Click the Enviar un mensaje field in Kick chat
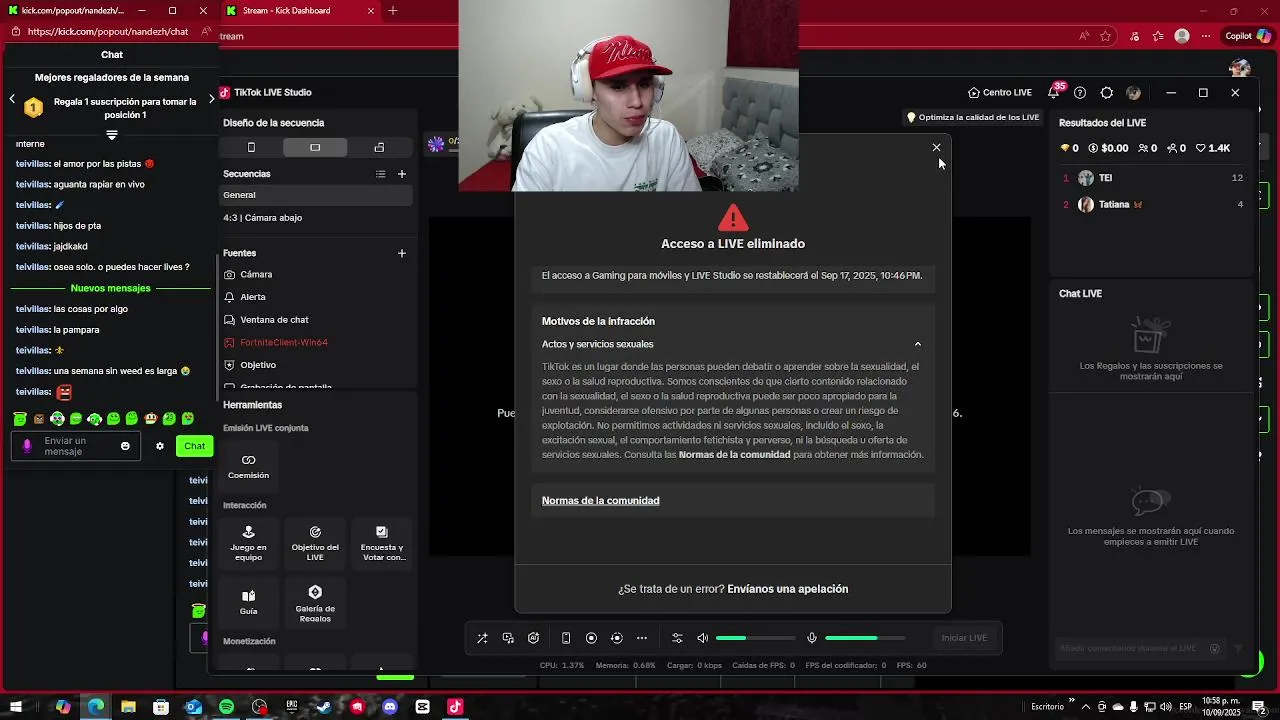Viewport: 1280px width, 720px height. [x=76, y=446]
